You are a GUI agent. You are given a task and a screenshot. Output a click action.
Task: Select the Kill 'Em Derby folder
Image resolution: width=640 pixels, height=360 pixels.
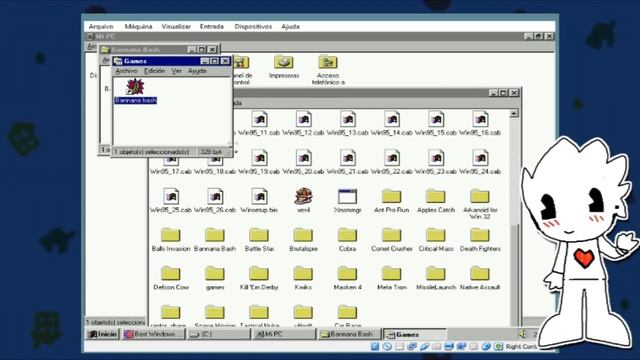tap(259, 273)
